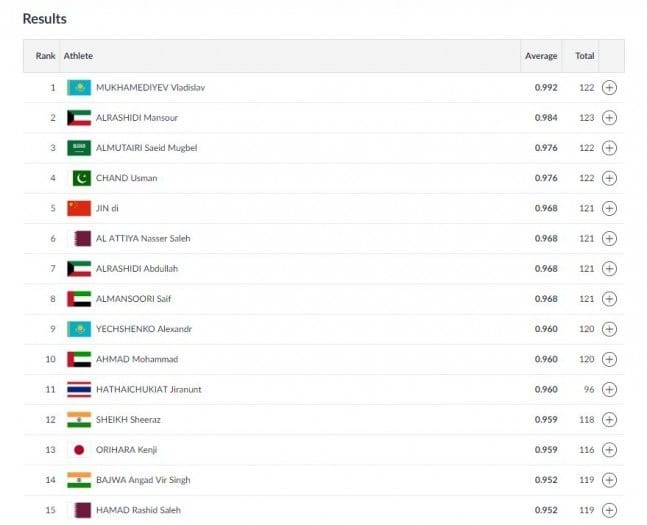The image size is (647, 525).
Task: Select athlete name BAJWA Angad Vir Singh
Action: click(x=143, y=480)
